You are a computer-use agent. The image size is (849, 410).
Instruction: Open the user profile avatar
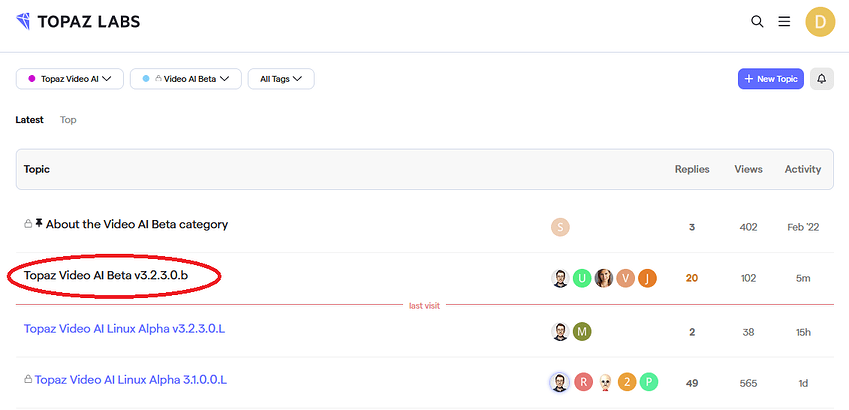coord(820,21)
